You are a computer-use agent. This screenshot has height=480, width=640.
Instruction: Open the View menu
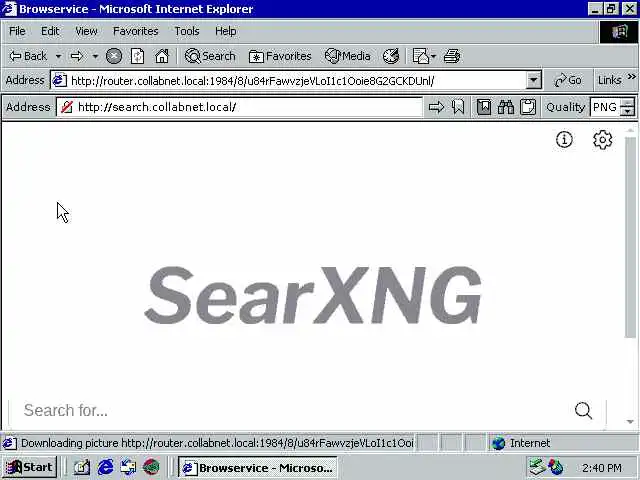click(87, 31)
